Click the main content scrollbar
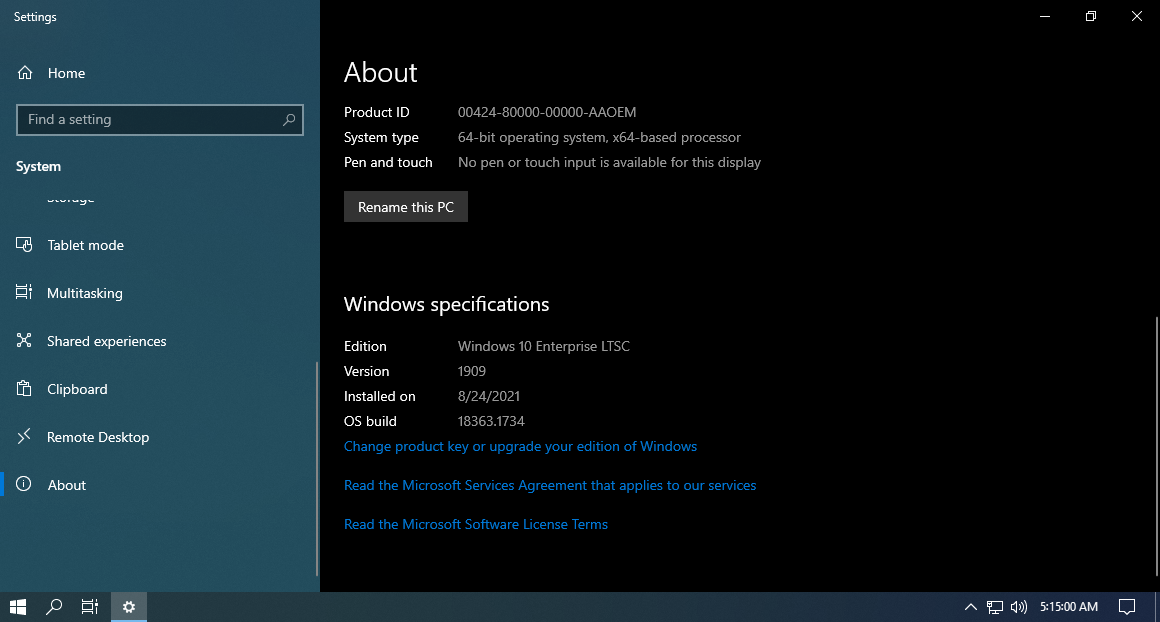The height and width of the screenshot is (622, 1160). (x=1157, y=446)
